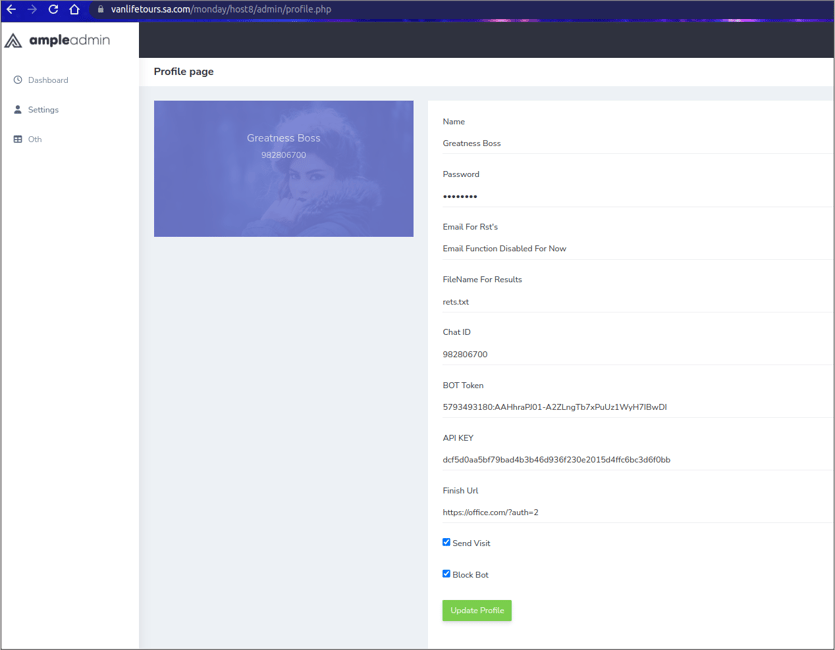Click the BOT Token label
The width and height of the screenshot is (835, 650).
(x=463, y=385)
